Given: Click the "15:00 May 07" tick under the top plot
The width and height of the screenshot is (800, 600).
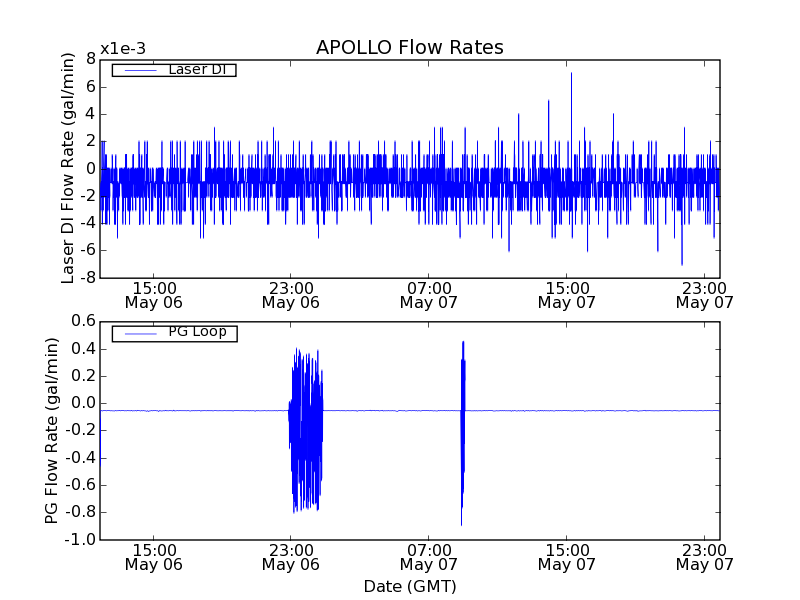Looking at the screenshot, I should (566, 294).
